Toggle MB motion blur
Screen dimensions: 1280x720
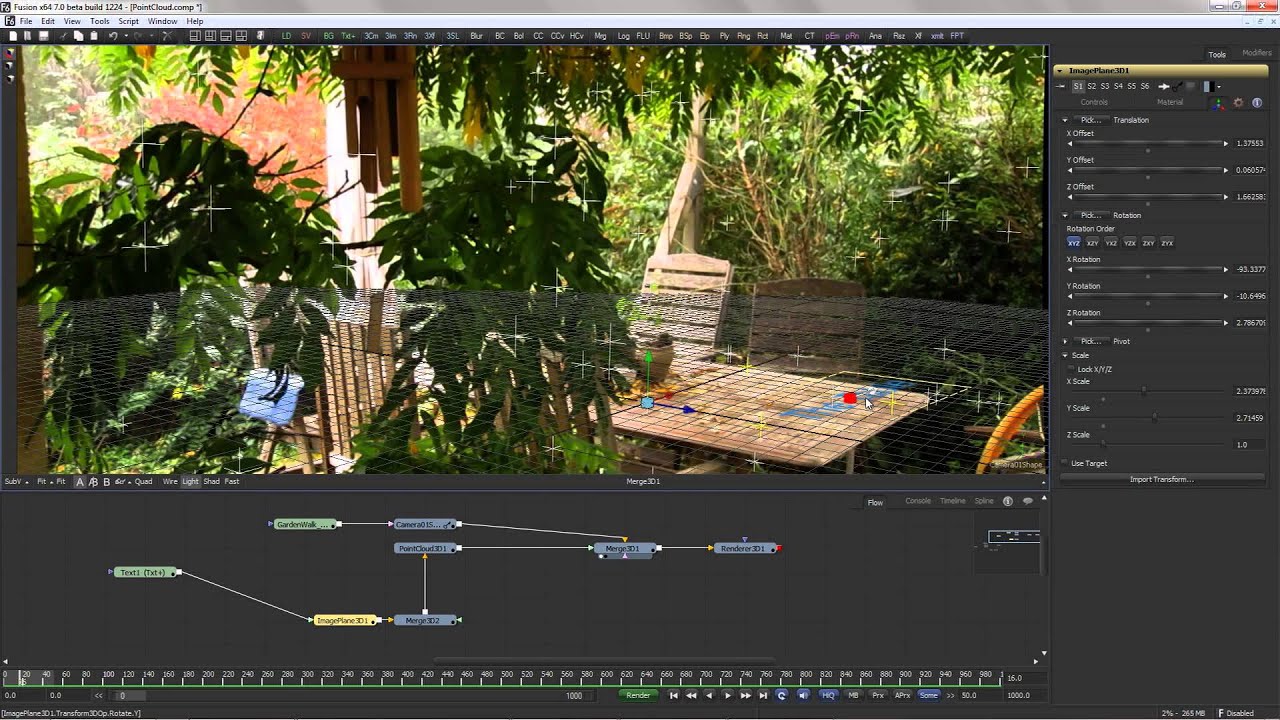[853, 695]
